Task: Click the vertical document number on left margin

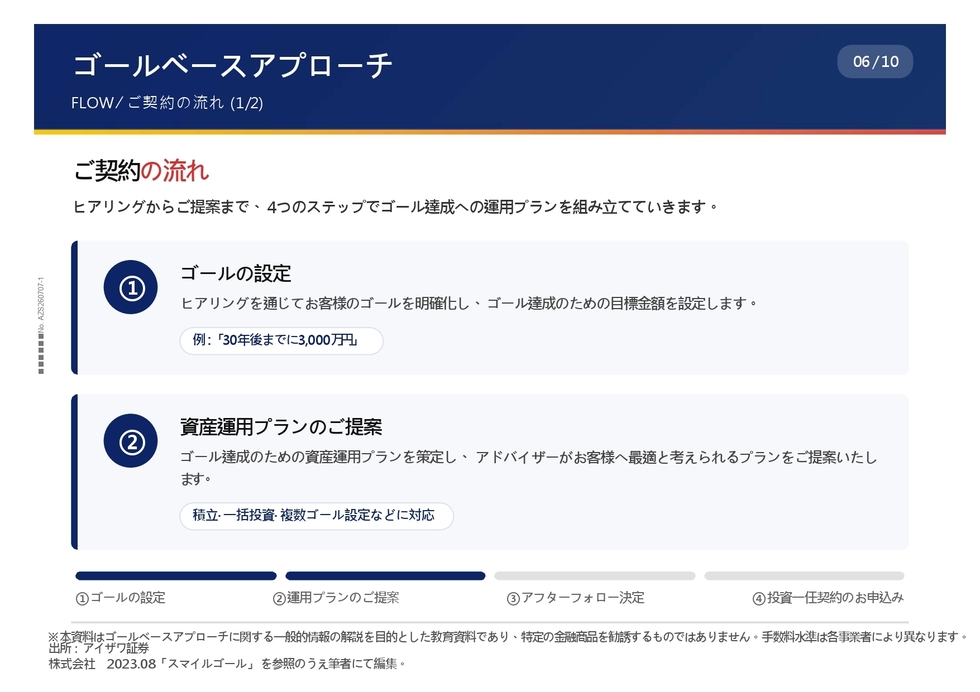Action: pos(41,325)
